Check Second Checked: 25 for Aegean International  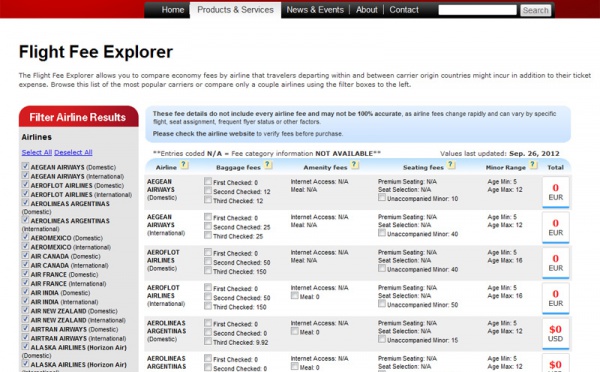208,226
